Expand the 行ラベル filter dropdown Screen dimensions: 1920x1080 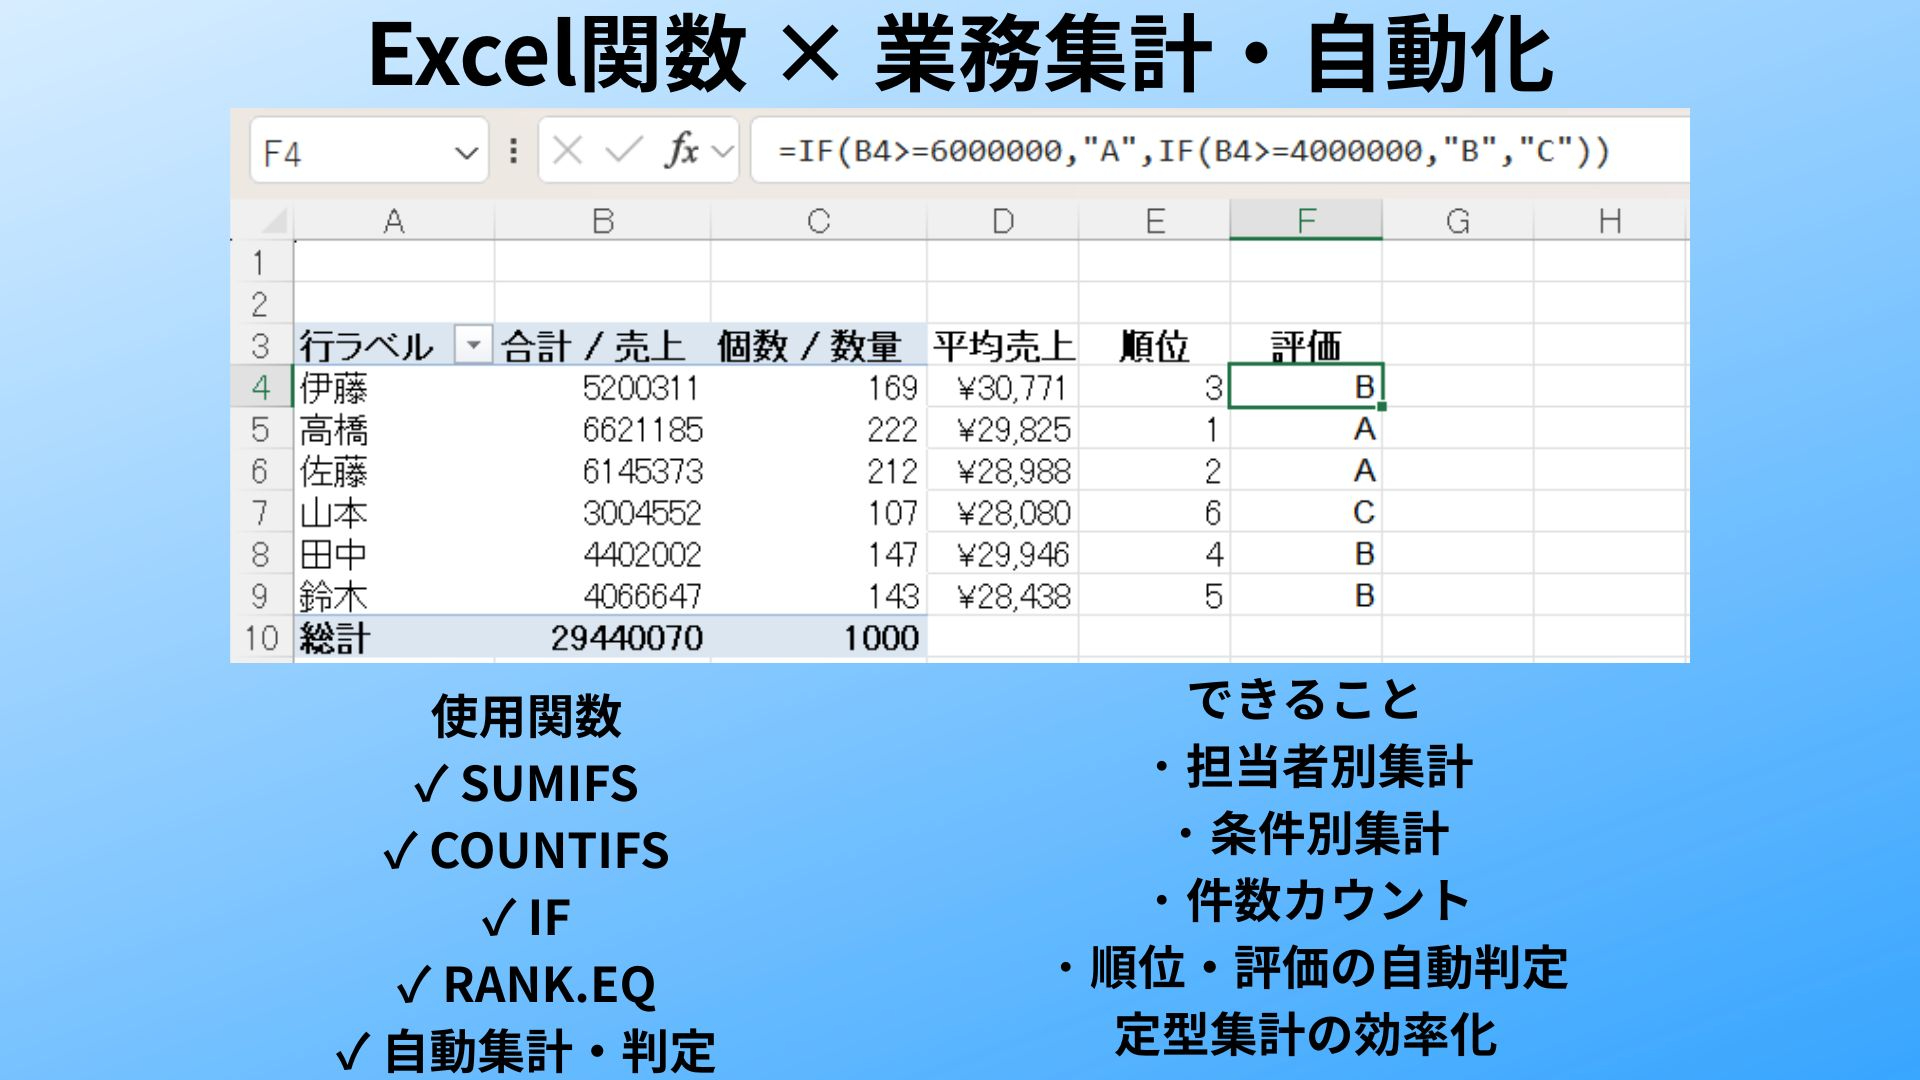(x=473, y=345)
